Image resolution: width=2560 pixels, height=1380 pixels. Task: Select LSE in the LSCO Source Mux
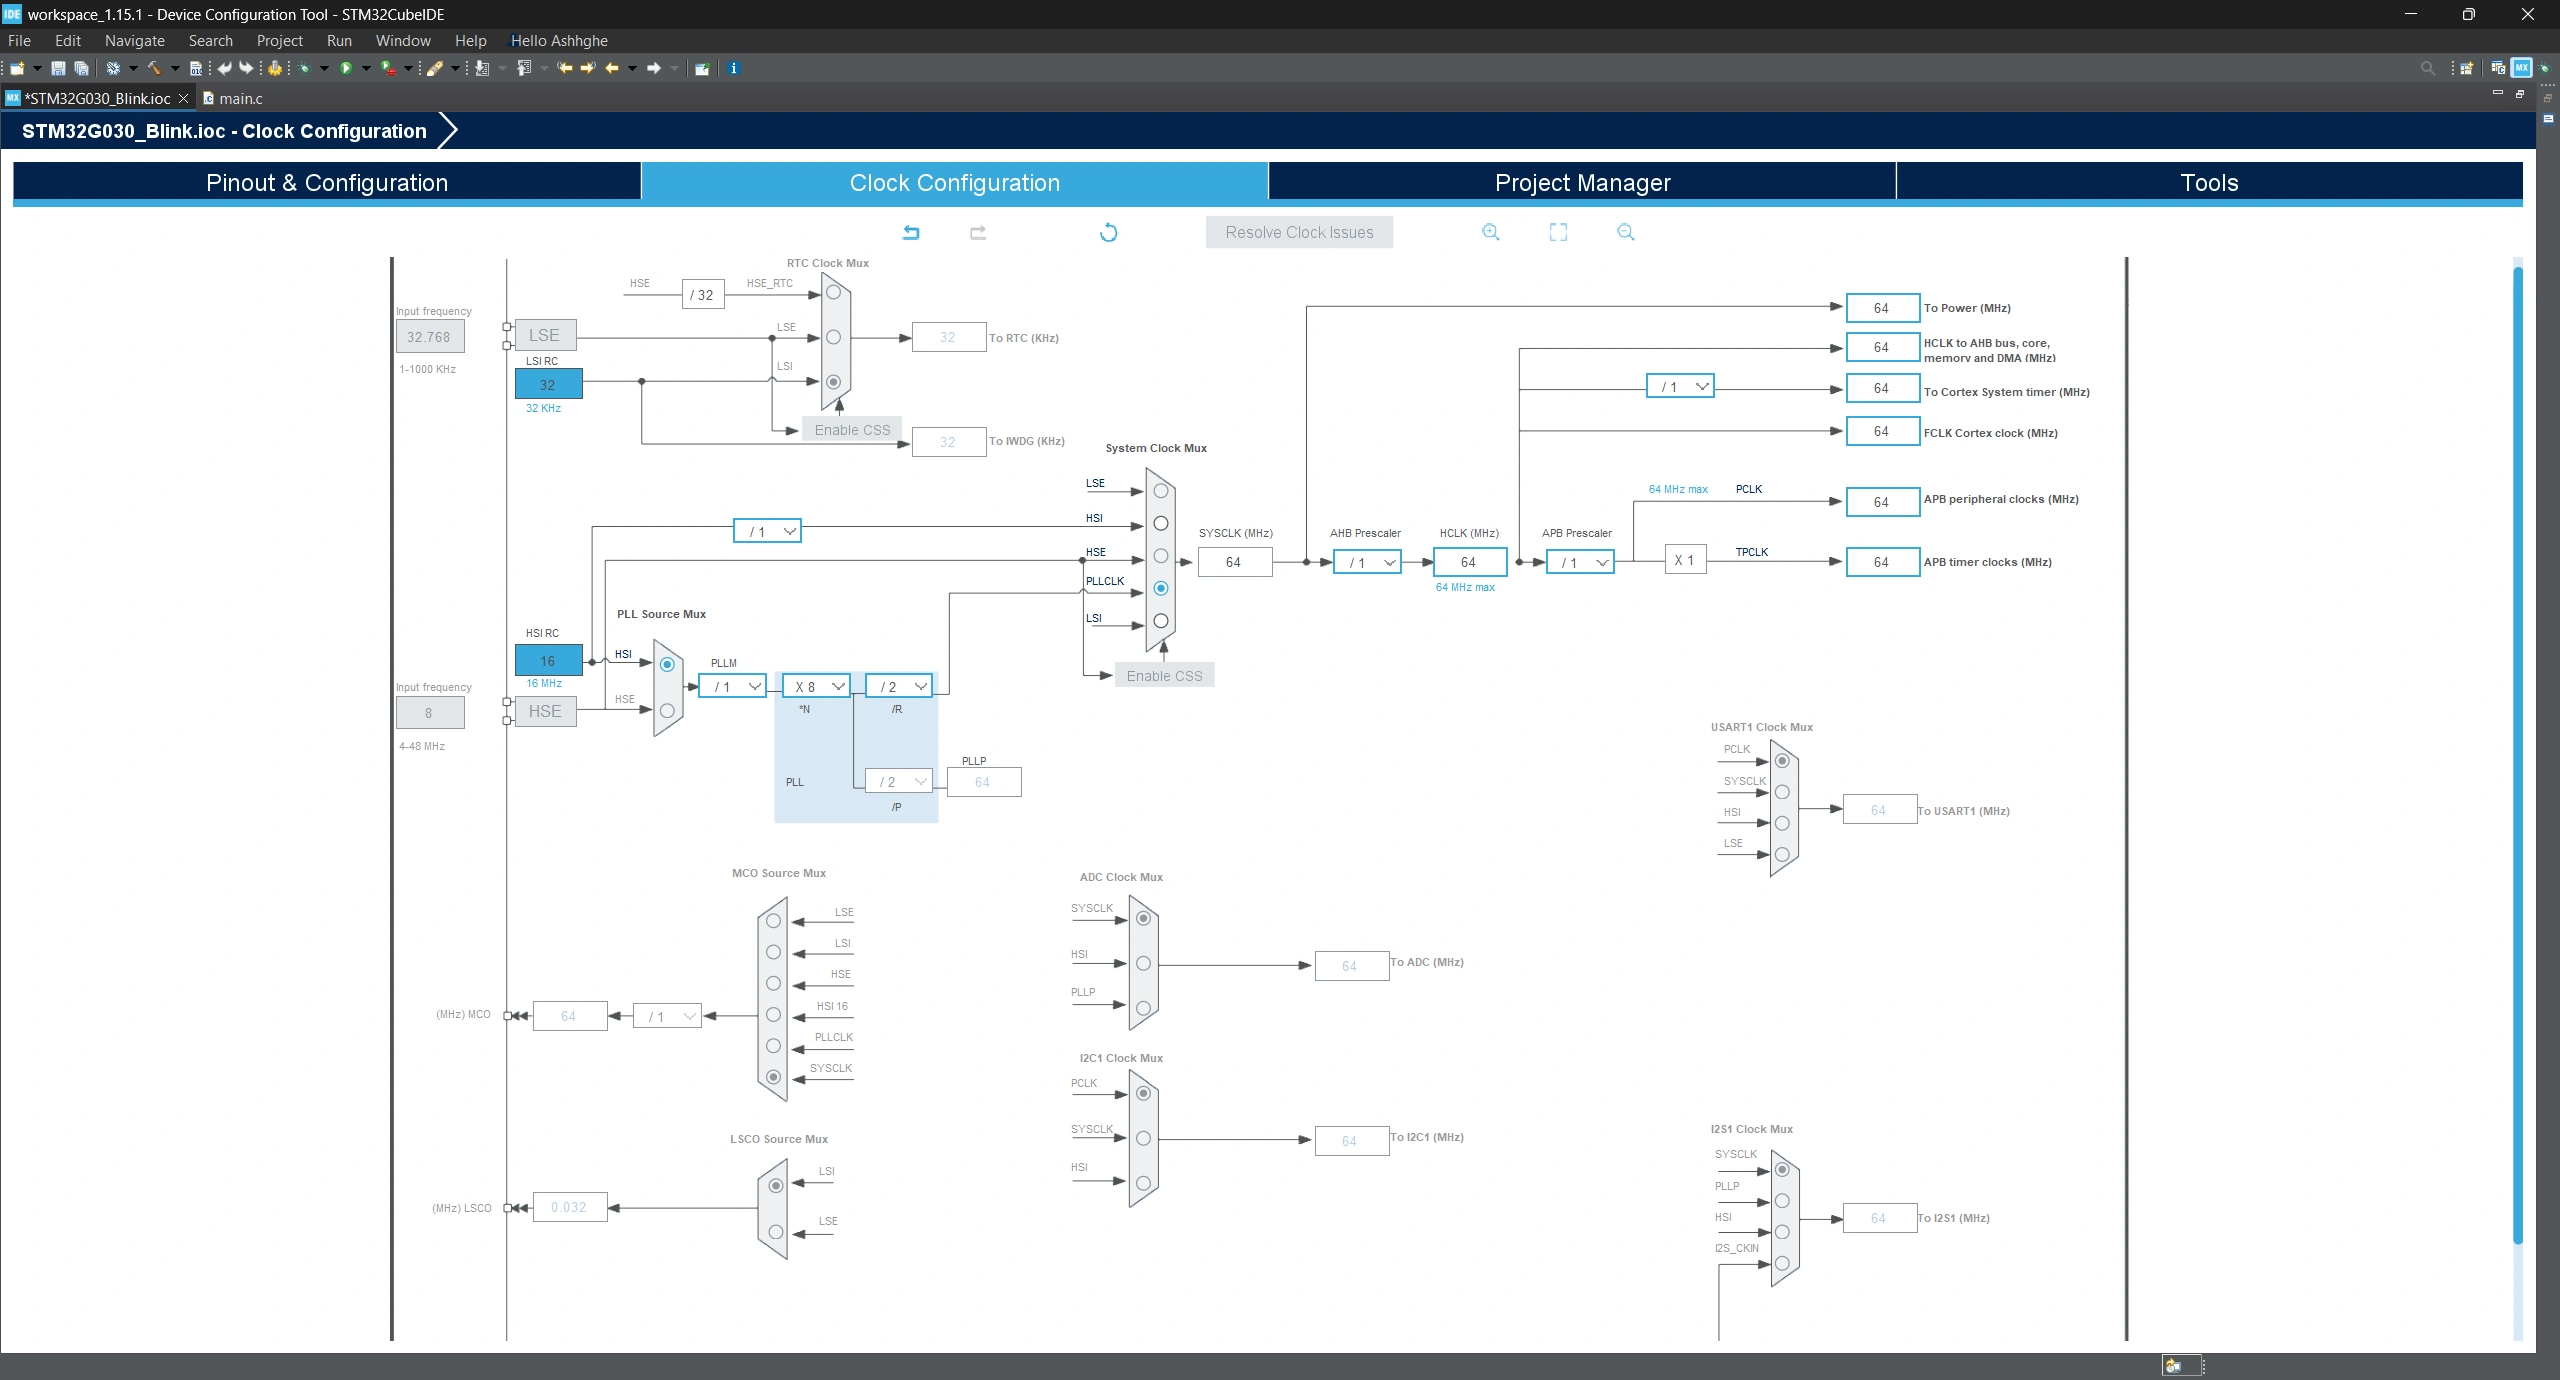point(776,1232)
